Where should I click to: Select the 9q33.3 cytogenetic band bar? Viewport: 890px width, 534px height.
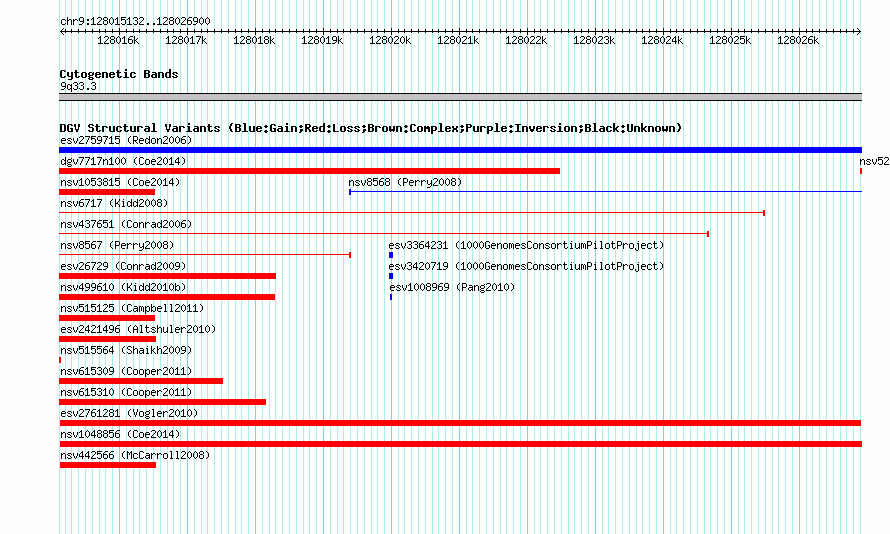click(x=460, y=97)
